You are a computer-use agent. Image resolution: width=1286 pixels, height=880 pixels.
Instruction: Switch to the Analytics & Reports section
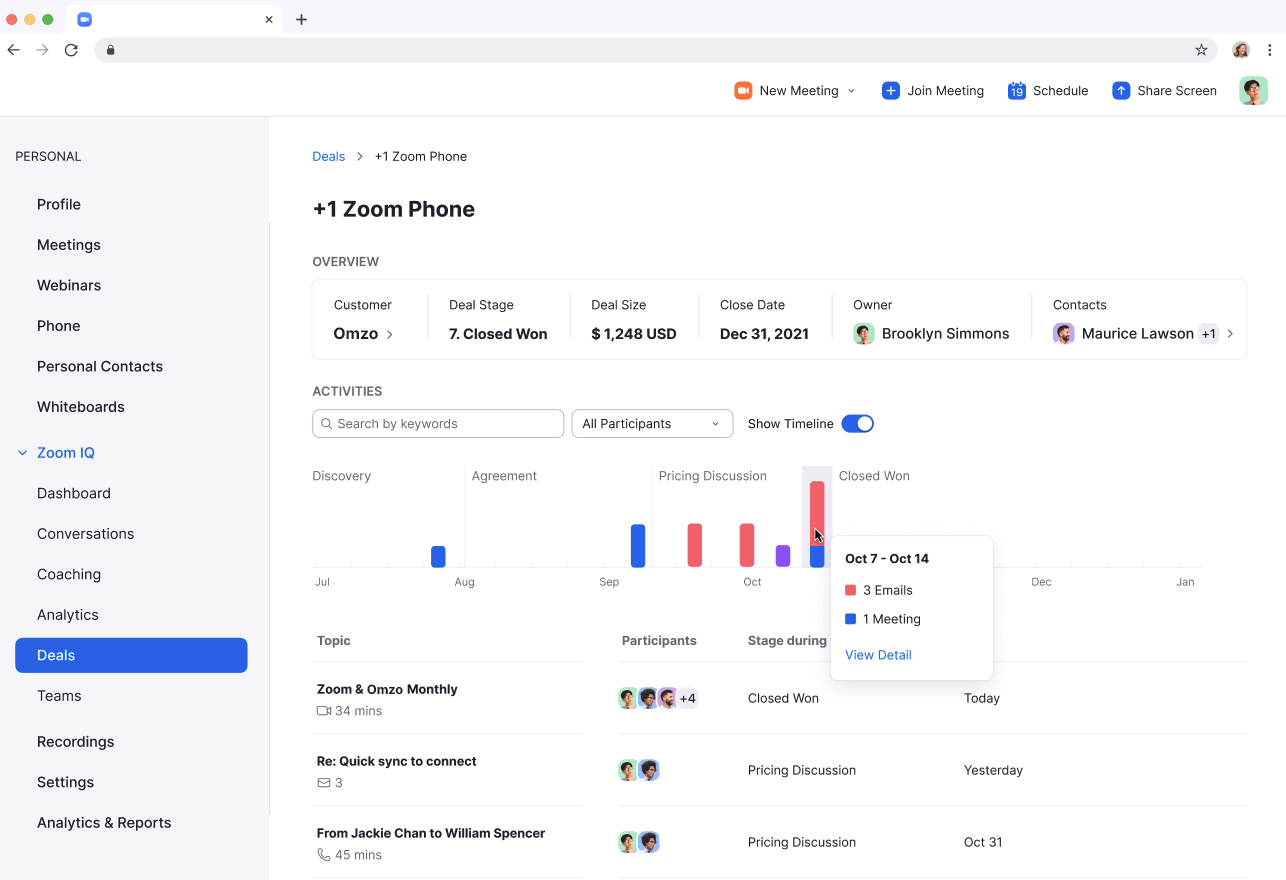[104, 822]
